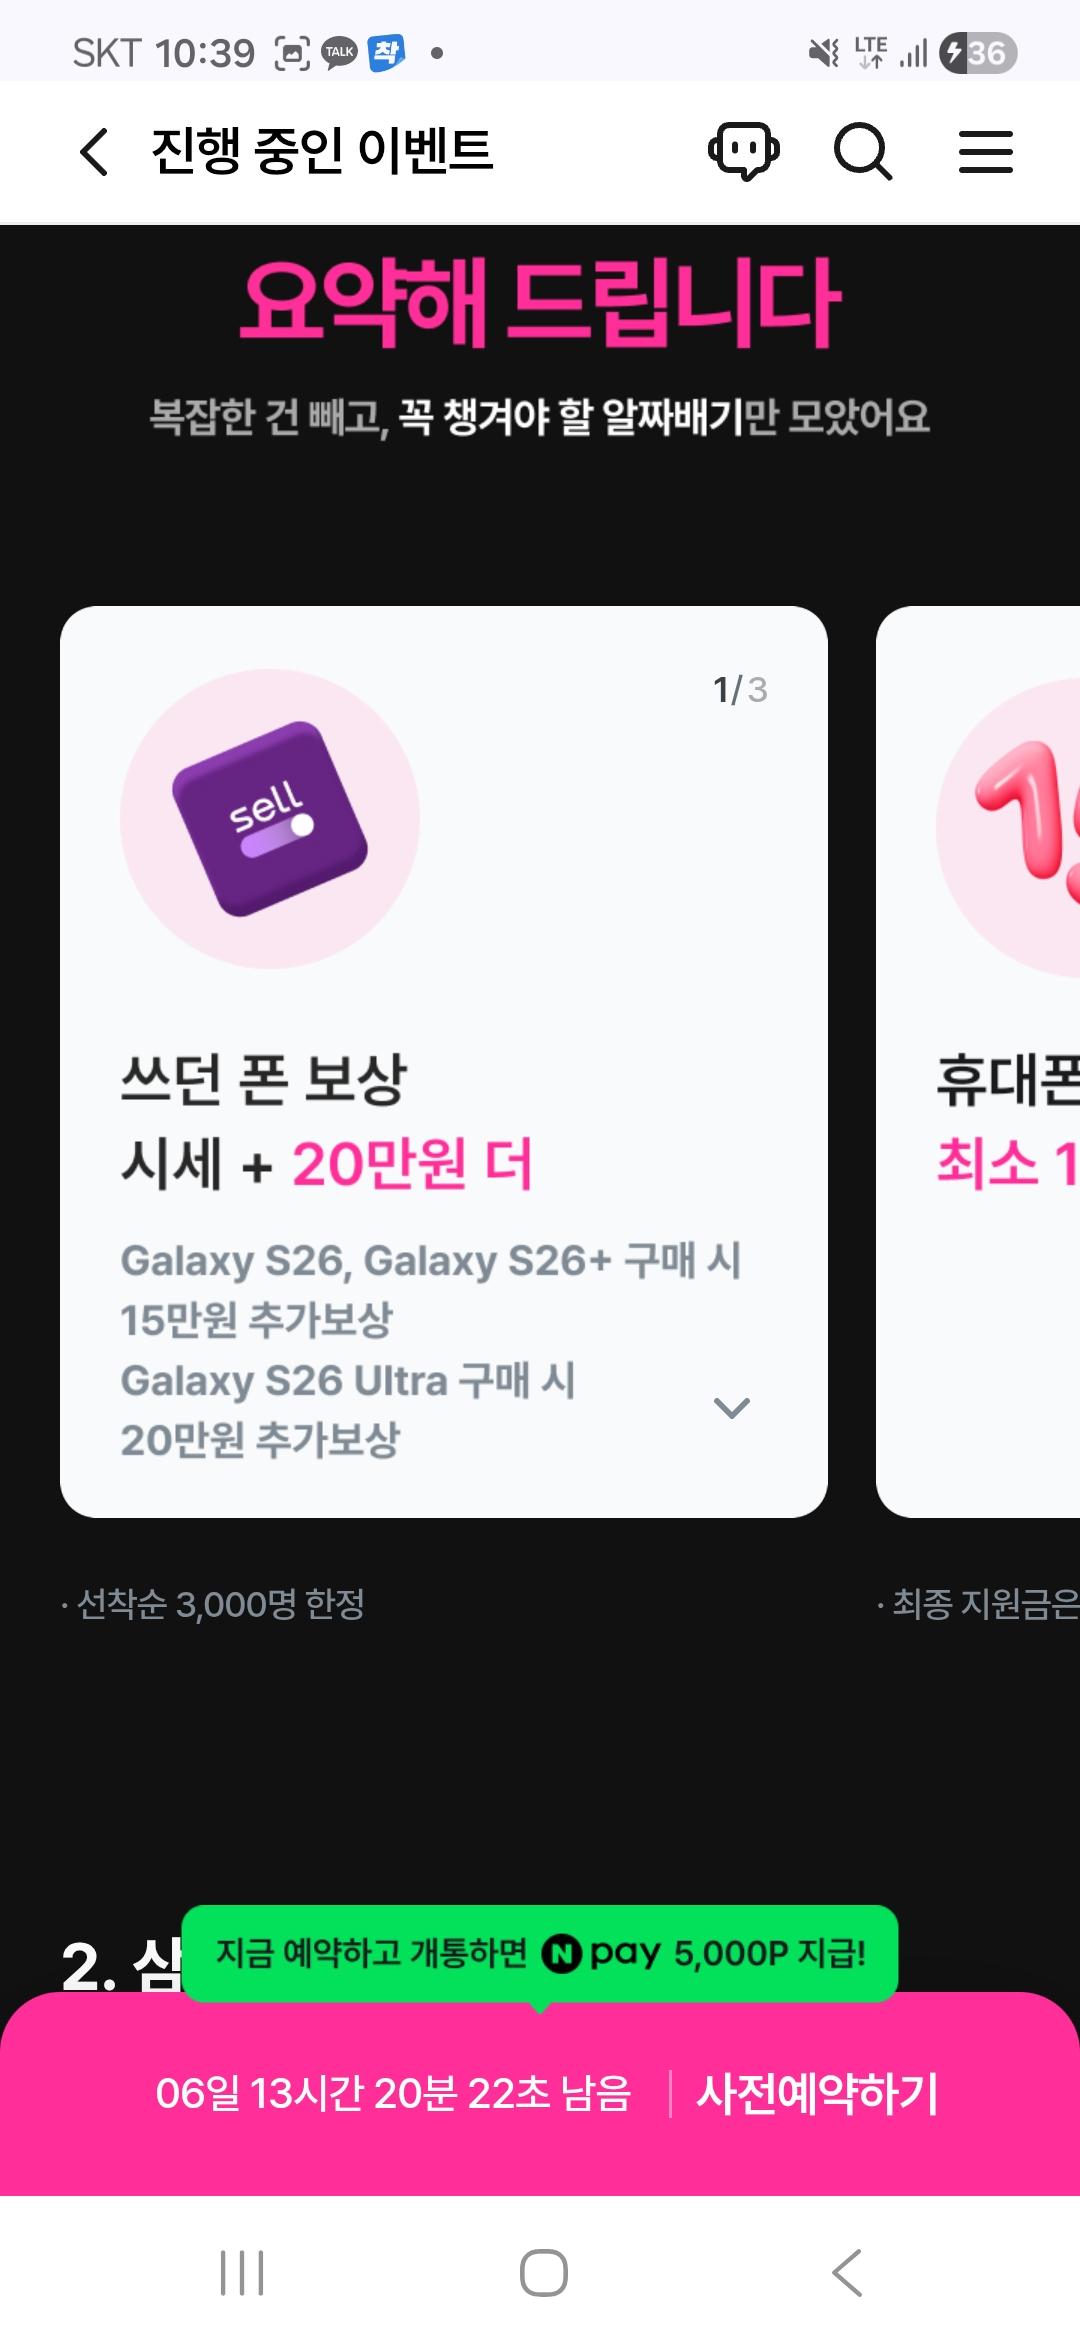Viewport: 1080px width, 2340px height.
Task: Select the partially visible 휴대폰 card
Action: tap(978, 1062)
